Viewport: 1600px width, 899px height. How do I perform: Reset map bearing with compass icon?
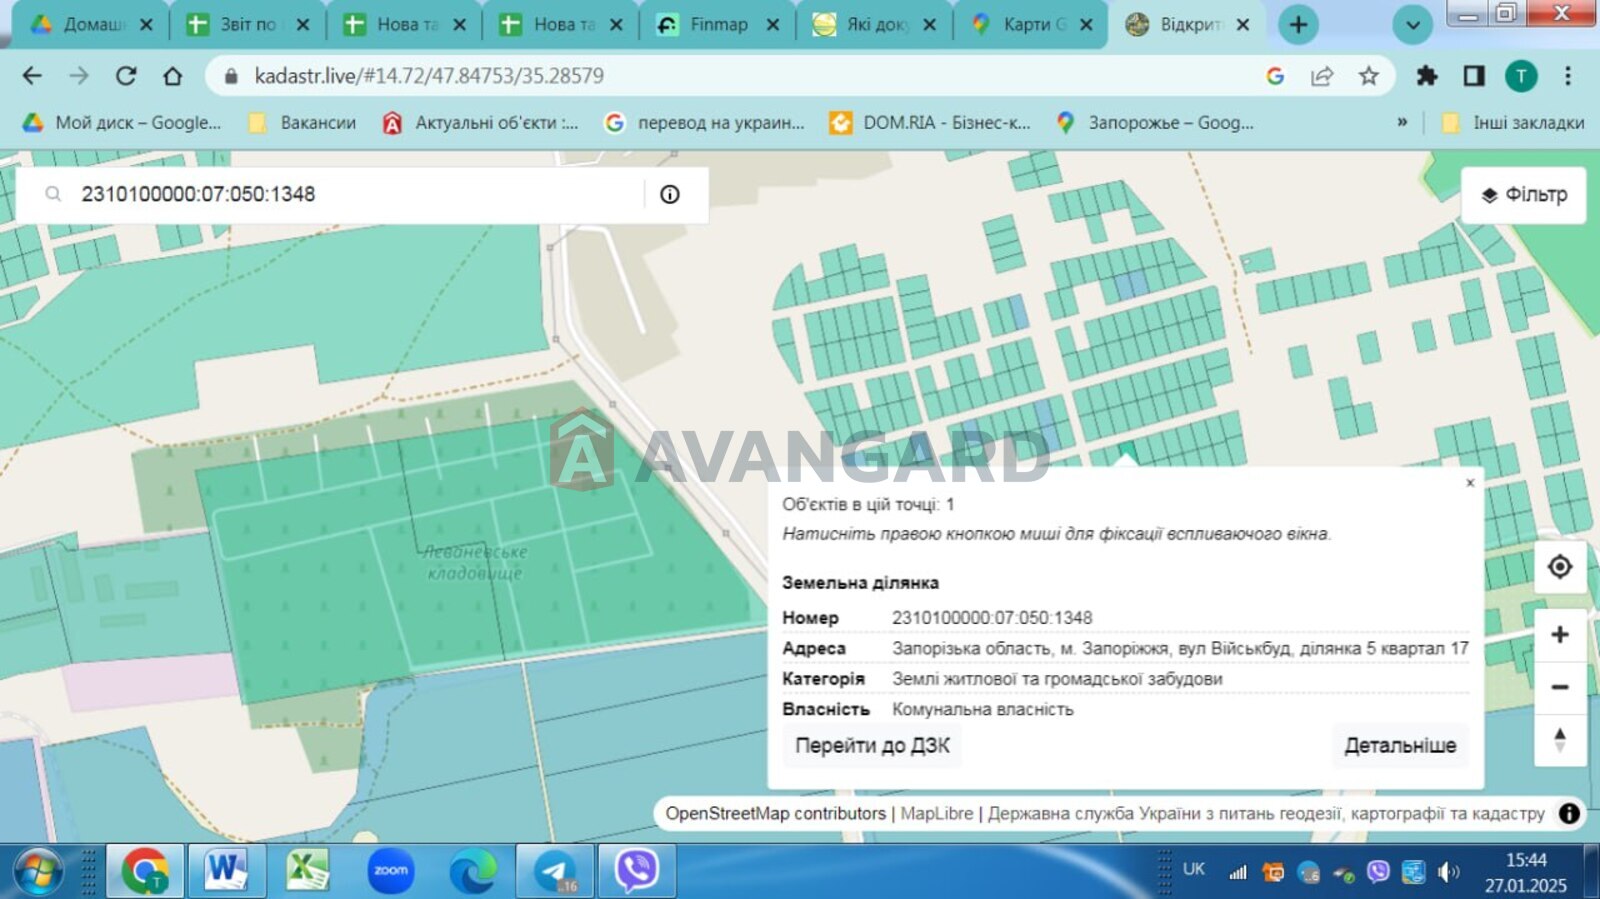pyautogui.click(x=1559, y=740)
